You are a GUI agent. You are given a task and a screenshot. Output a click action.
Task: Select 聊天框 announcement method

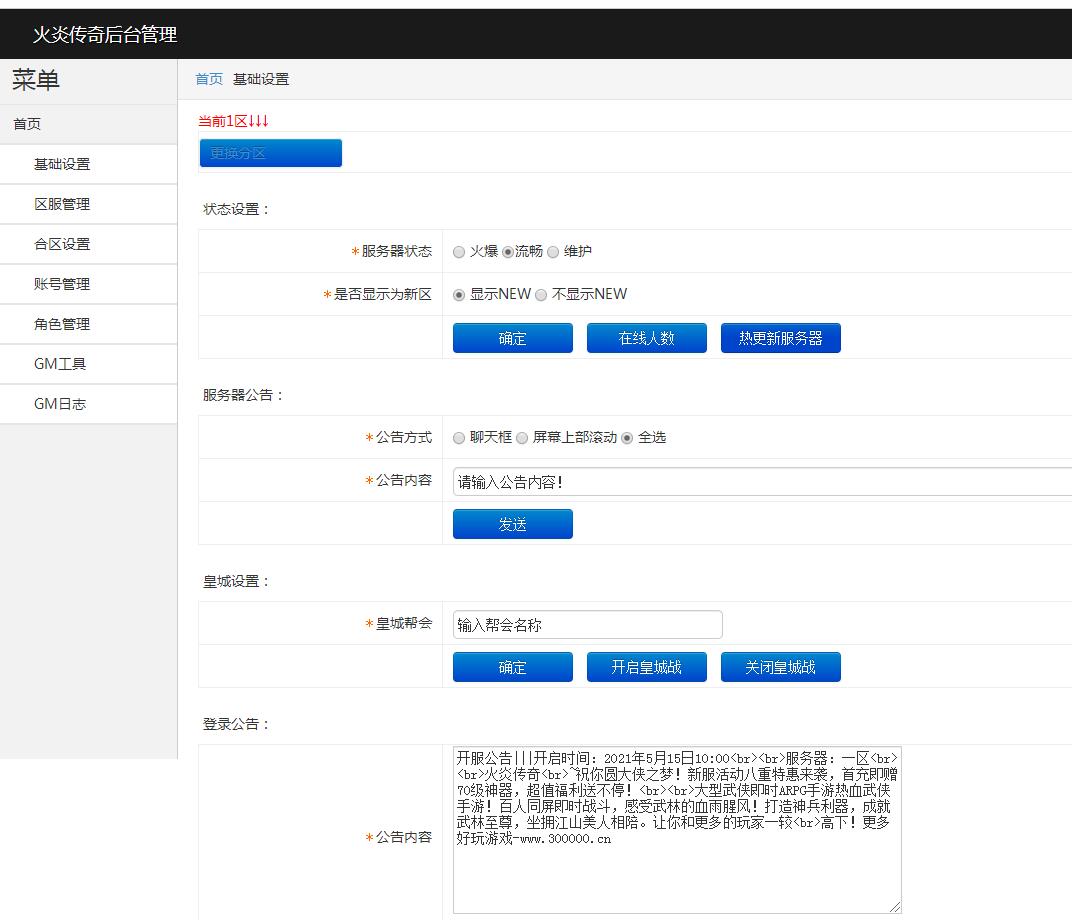[459, 438]
